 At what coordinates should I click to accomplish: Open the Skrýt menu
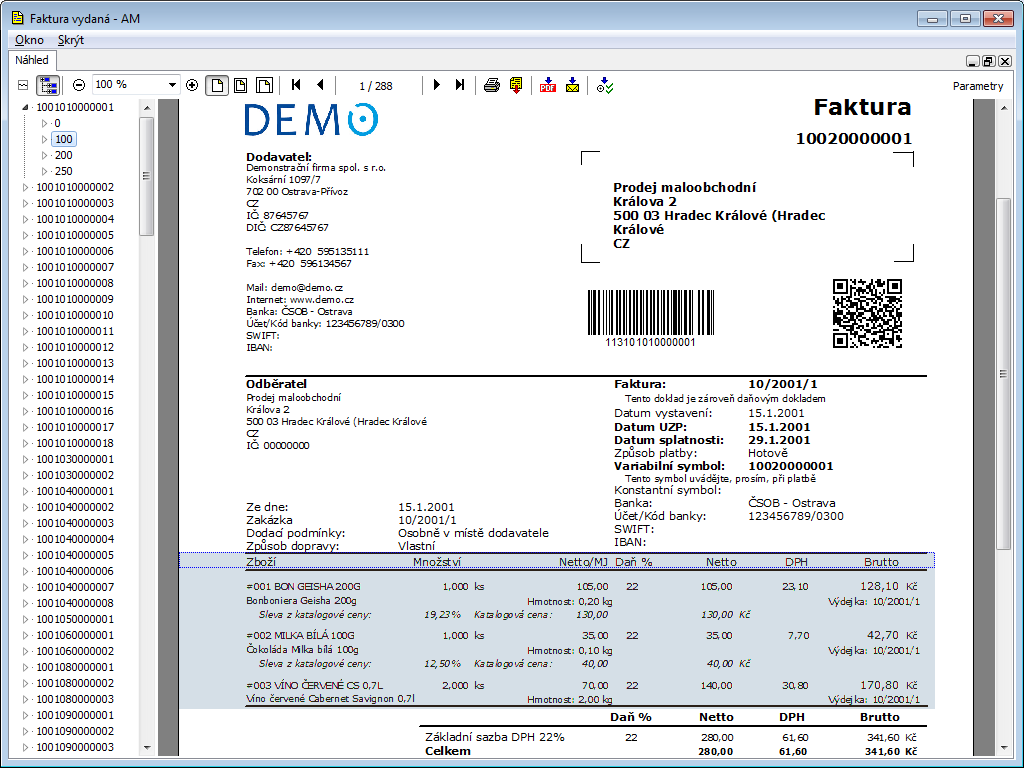tap(71, 40)
